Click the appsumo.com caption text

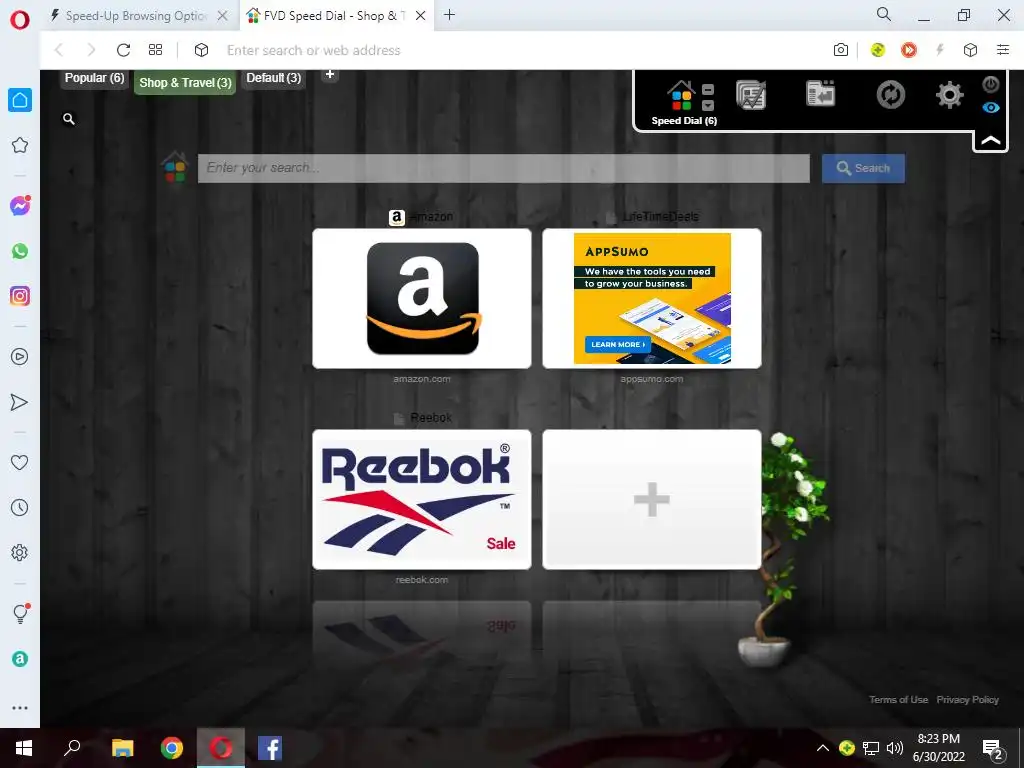point(652,379)
